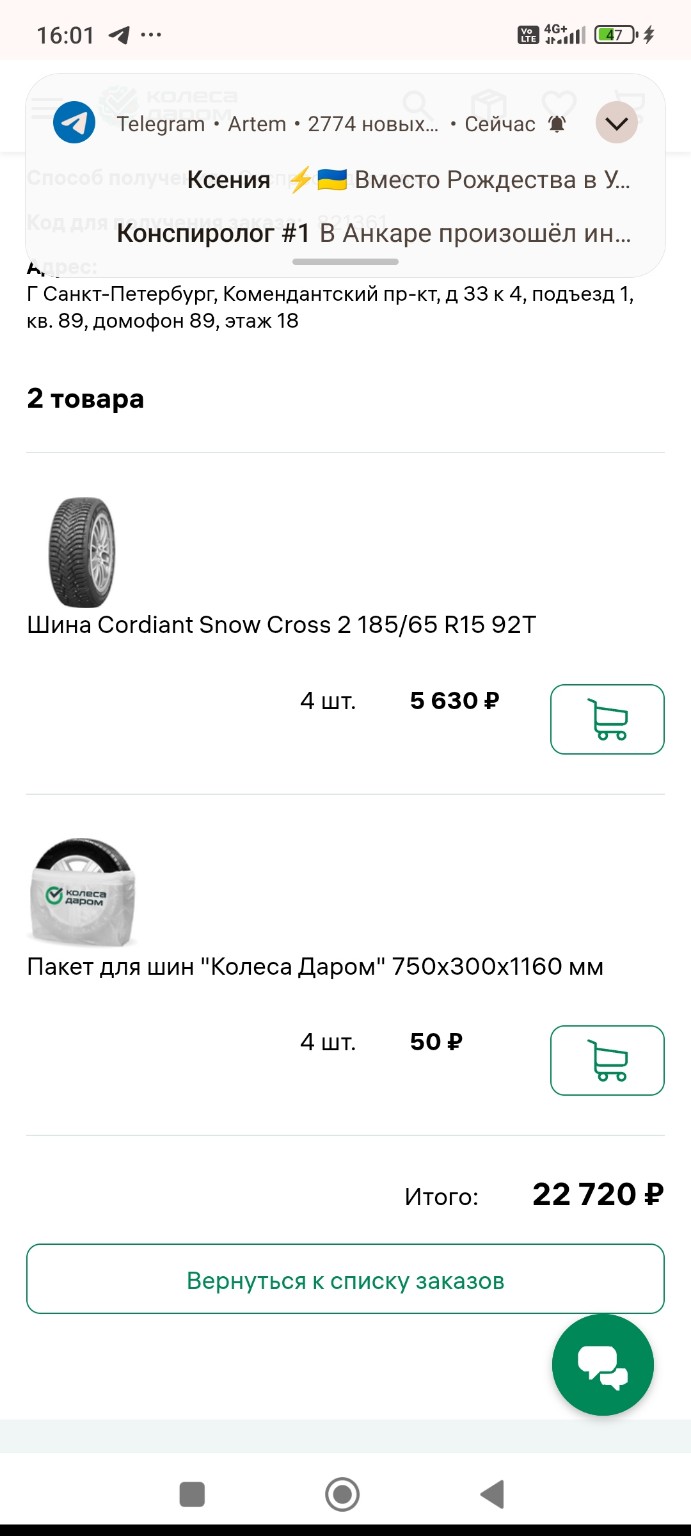
Task: Open the search magnifier icon
Action: pyautogui.click(x=415, y=103)
